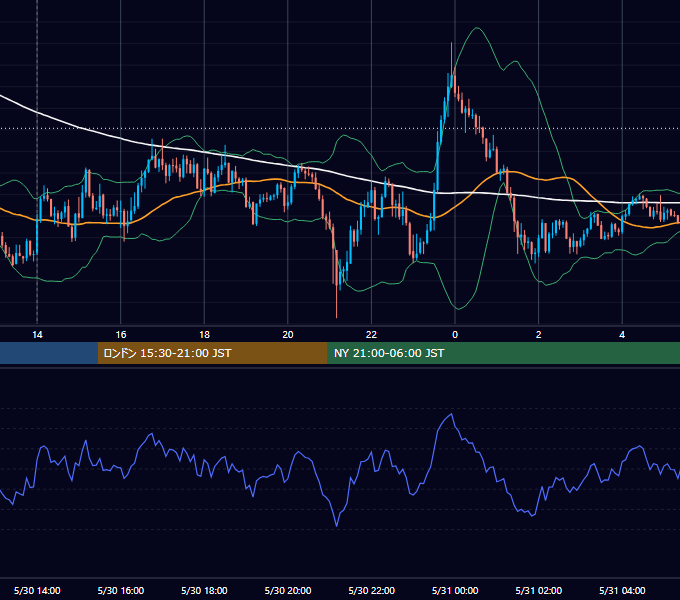Click the 2 hour axis label
680x600 pixels.
(x=539, y=335)
